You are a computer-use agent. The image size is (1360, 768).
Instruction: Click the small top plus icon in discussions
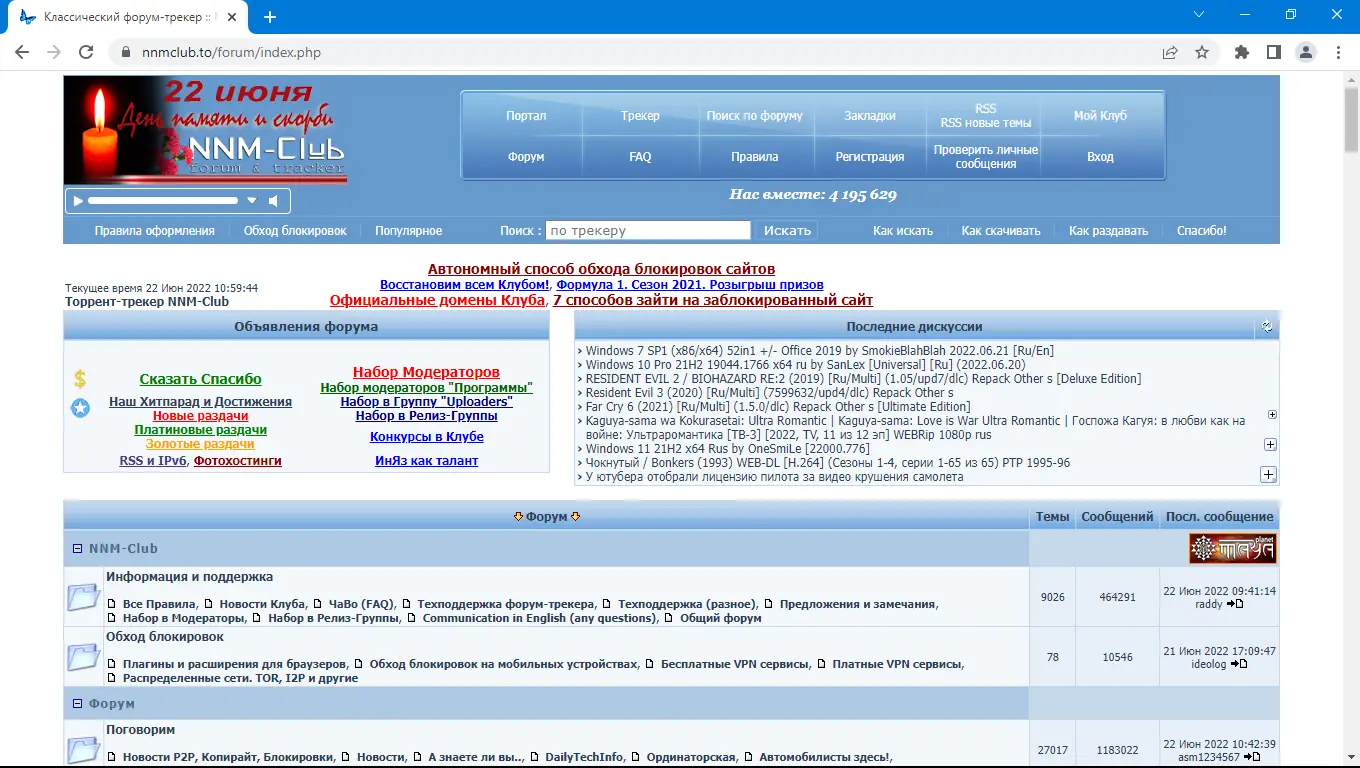tap(1272, 414)
